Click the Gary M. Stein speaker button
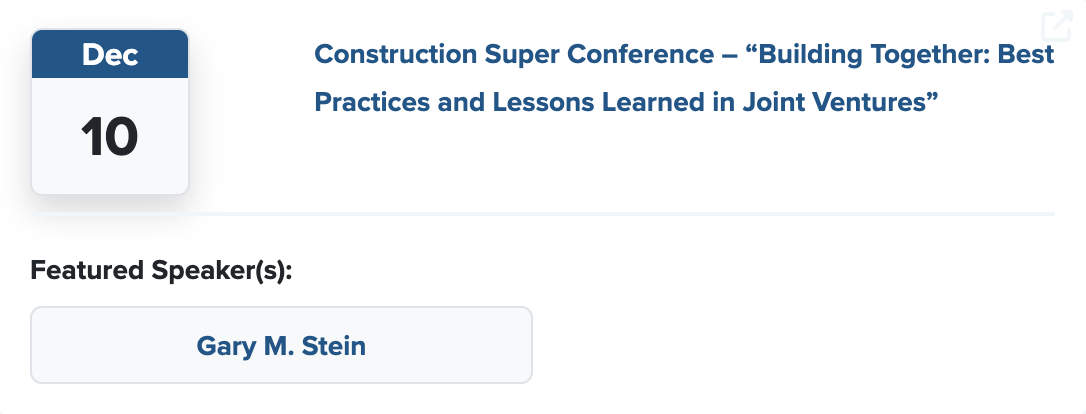Viewport: 1086px width, 414px height. (281, 346)
